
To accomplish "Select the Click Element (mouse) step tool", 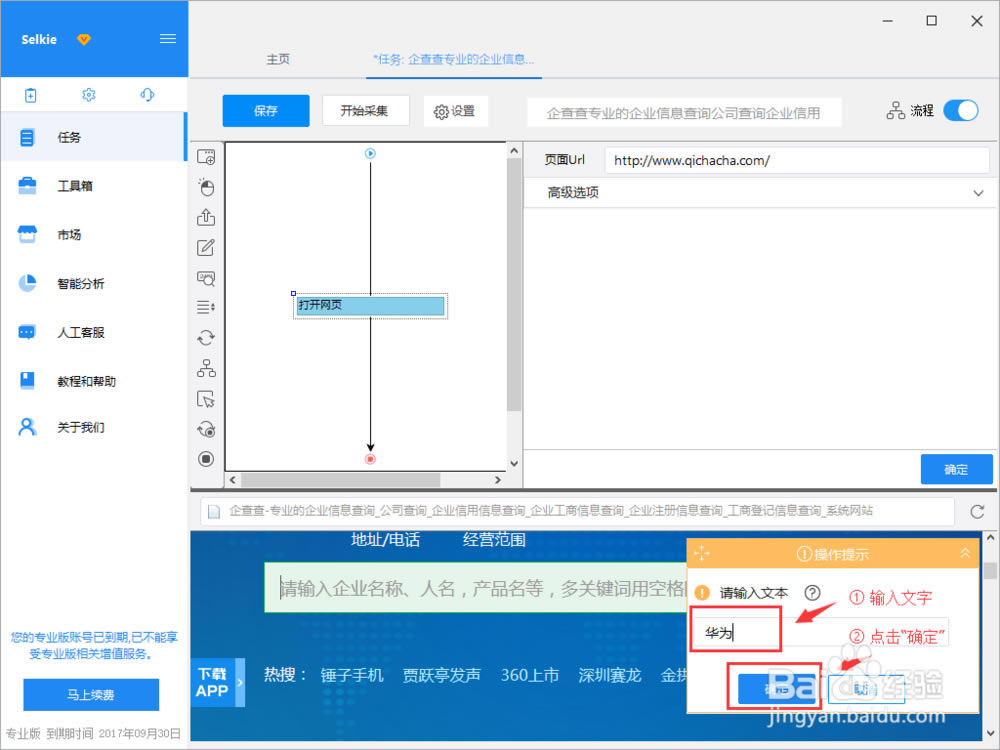I will [x=206, y=187].
